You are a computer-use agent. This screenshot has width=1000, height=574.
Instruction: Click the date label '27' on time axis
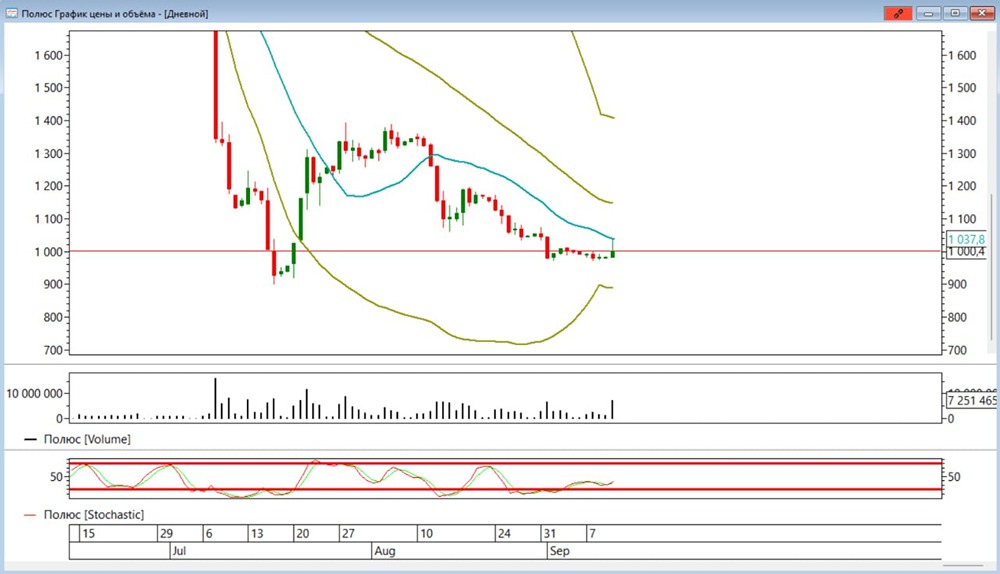click(348, 533)
